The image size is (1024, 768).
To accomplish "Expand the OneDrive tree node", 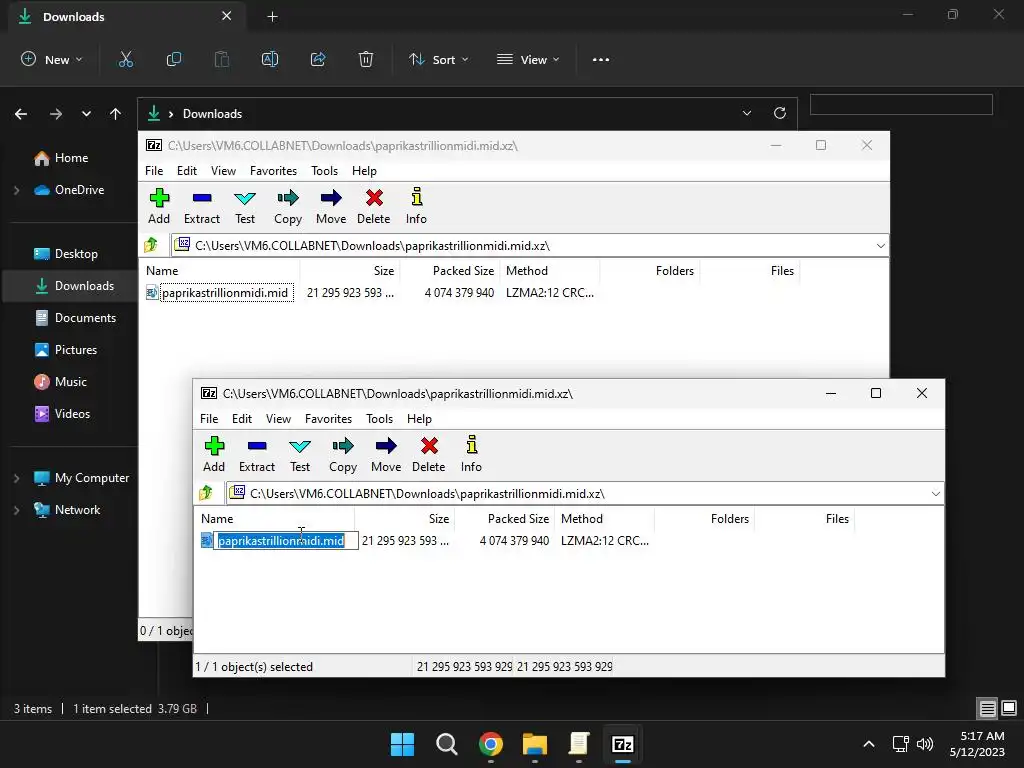I will pos(17,190).
